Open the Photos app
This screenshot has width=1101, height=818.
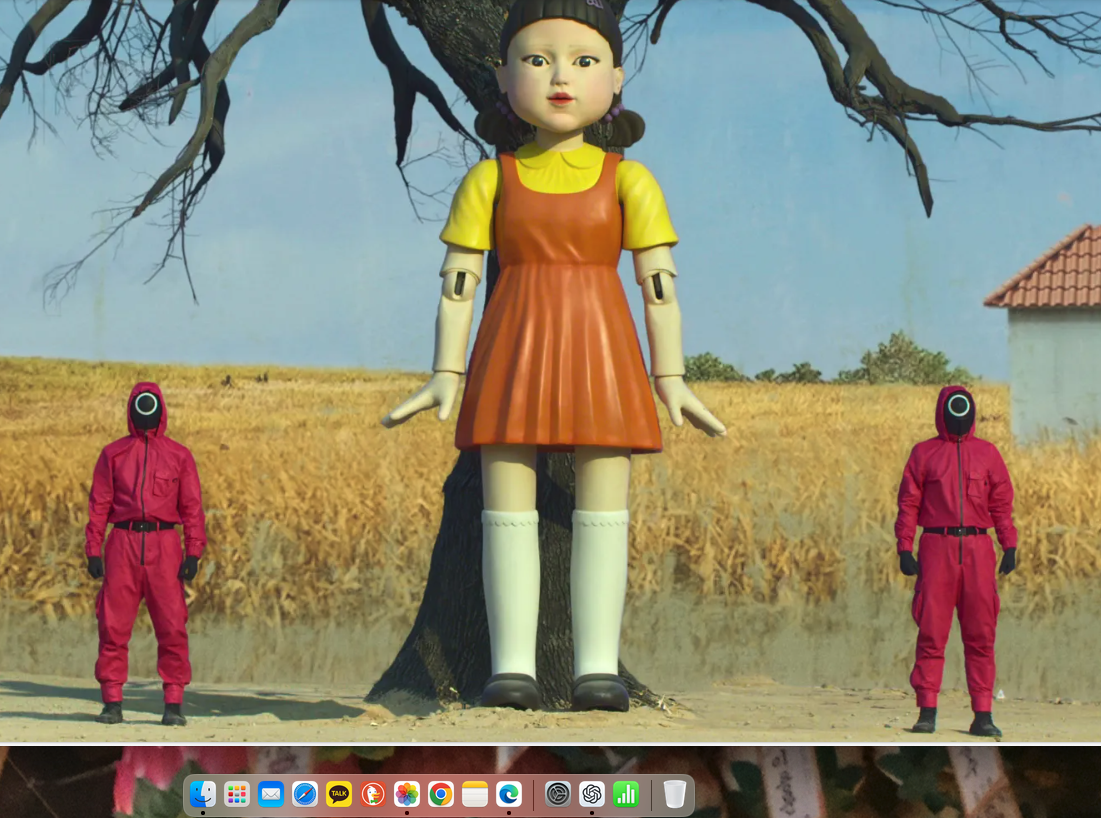407,794
